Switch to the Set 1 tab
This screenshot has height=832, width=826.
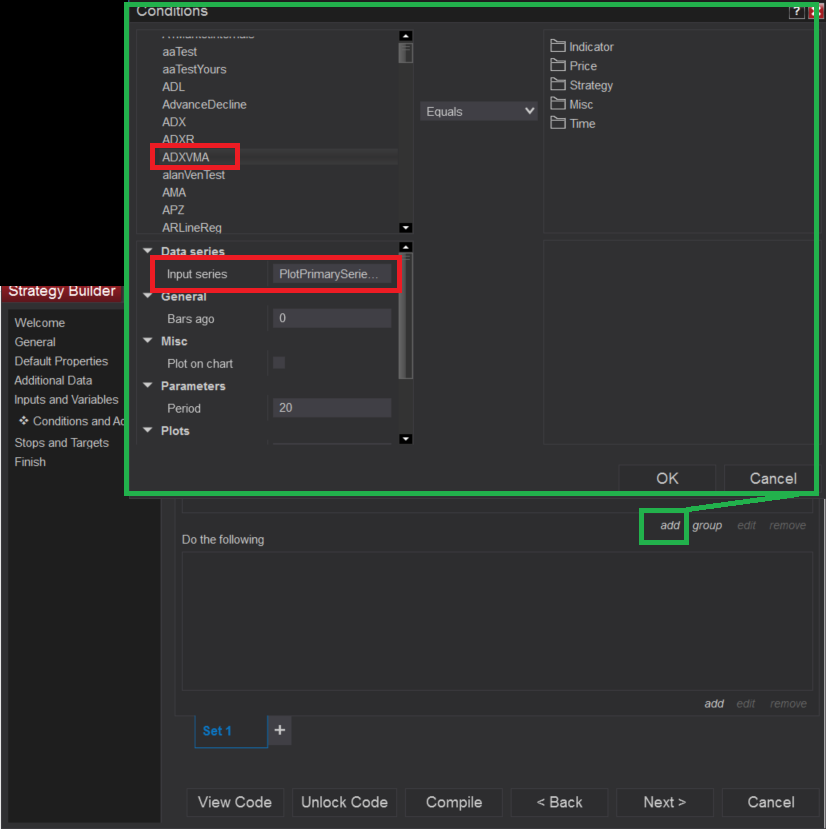click(x=231, y=731)
